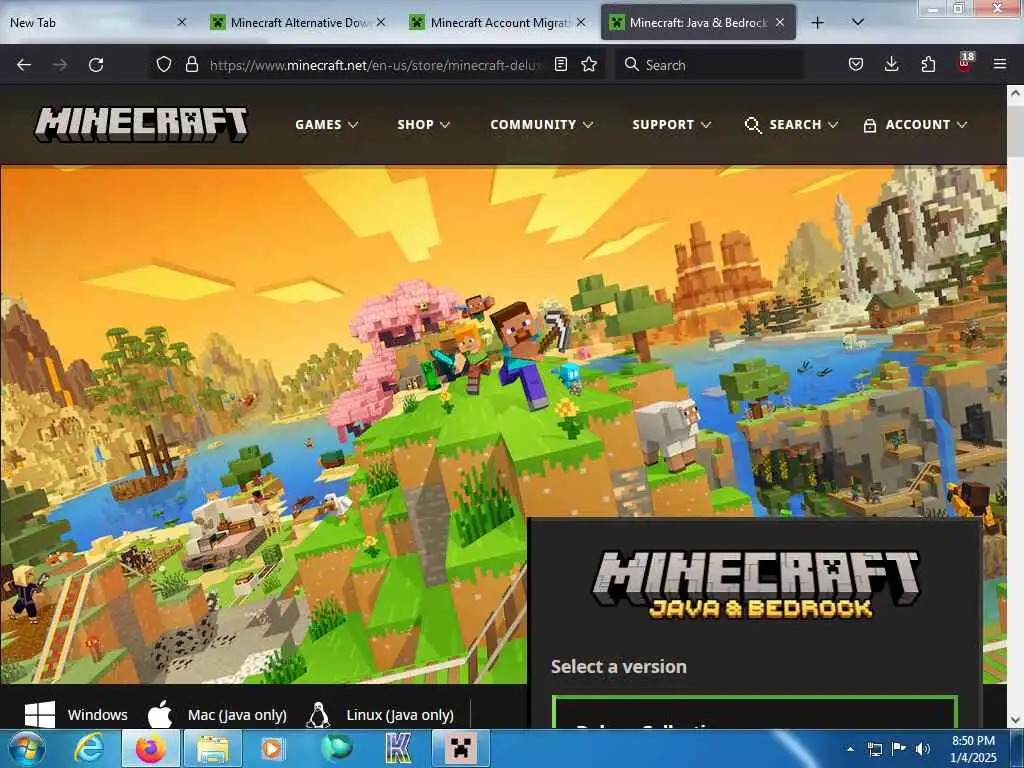Image resolution: width=1024 pixels, height=768 pixels.
Task: Select the Mac (Java only) platform
Action: point(217,714)
